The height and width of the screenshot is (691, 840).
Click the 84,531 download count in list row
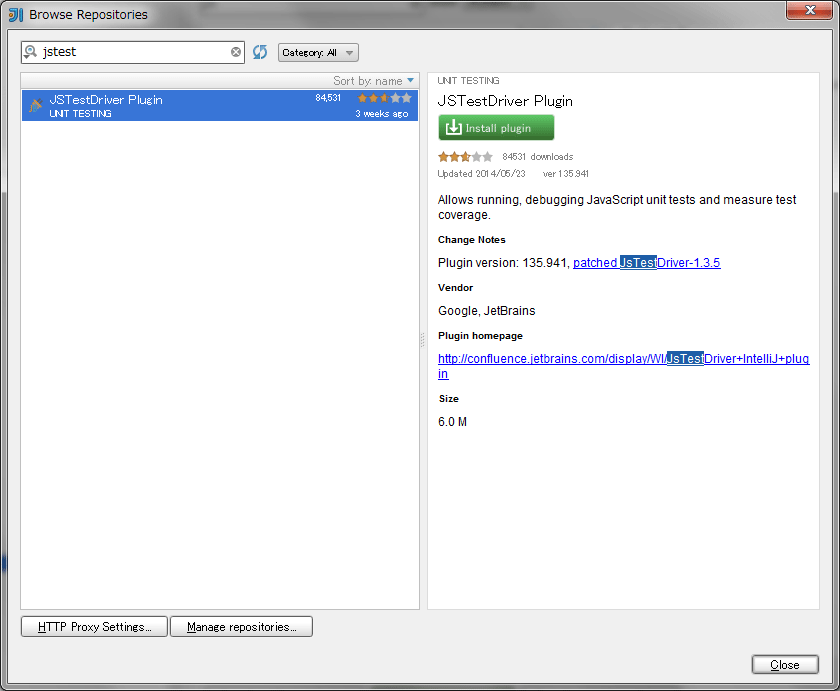pos(328,98)
